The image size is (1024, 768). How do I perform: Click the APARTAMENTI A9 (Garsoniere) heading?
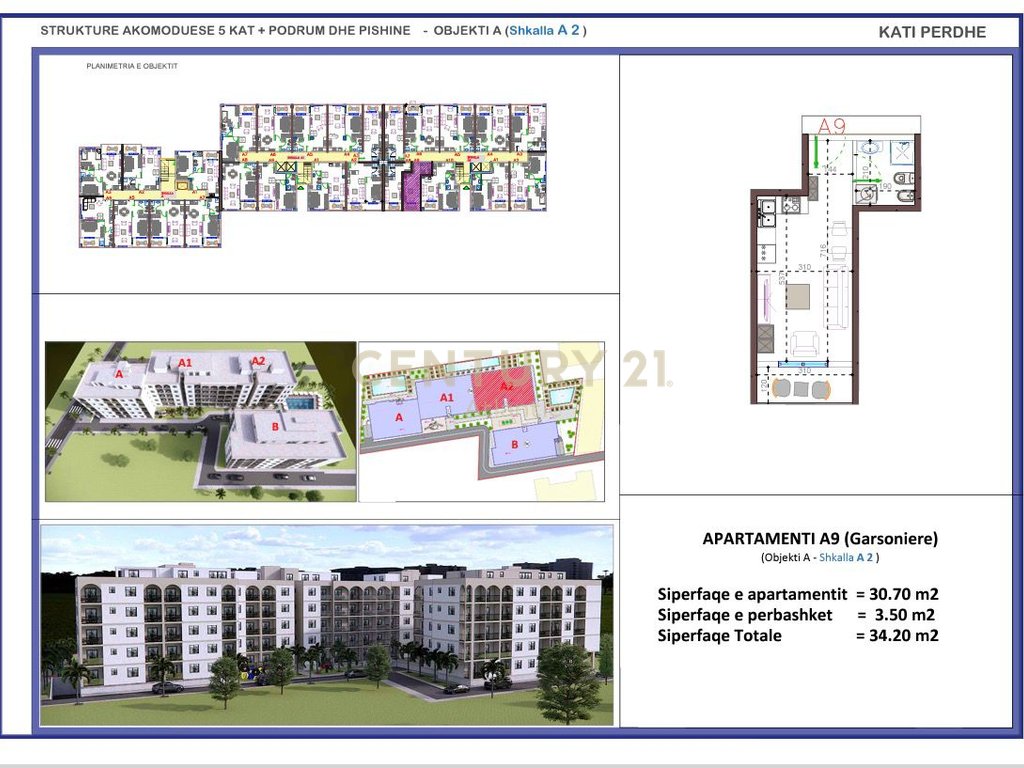(x=821, y=538)
